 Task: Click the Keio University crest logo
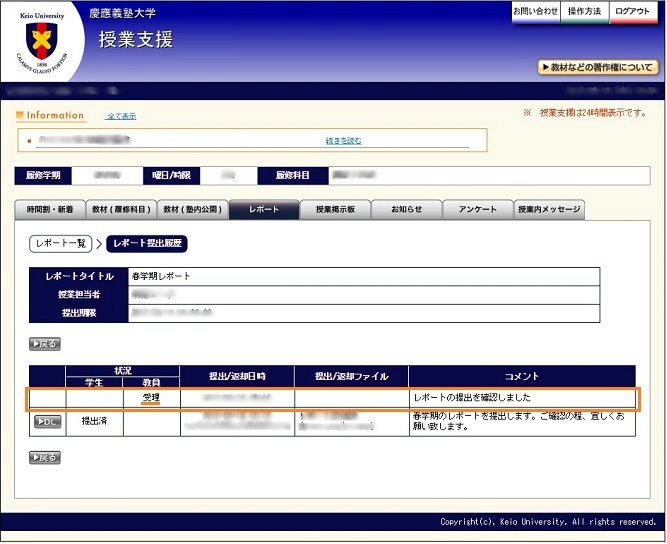(41, 41)
